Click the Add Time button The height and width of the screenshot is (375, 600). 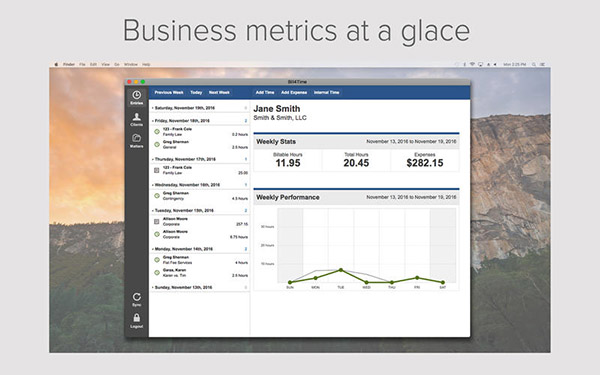[x=265, y=92]
